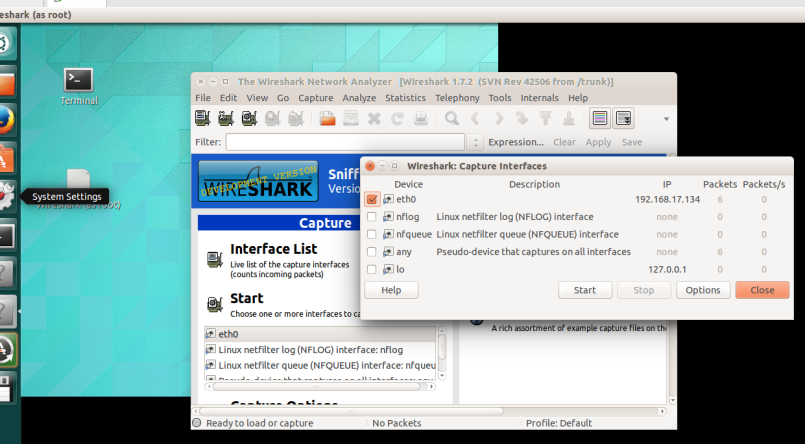The width and height of the screenshot is (806, 444).
Task: Open the Telephony menu
Action: (x=457, y=98)
